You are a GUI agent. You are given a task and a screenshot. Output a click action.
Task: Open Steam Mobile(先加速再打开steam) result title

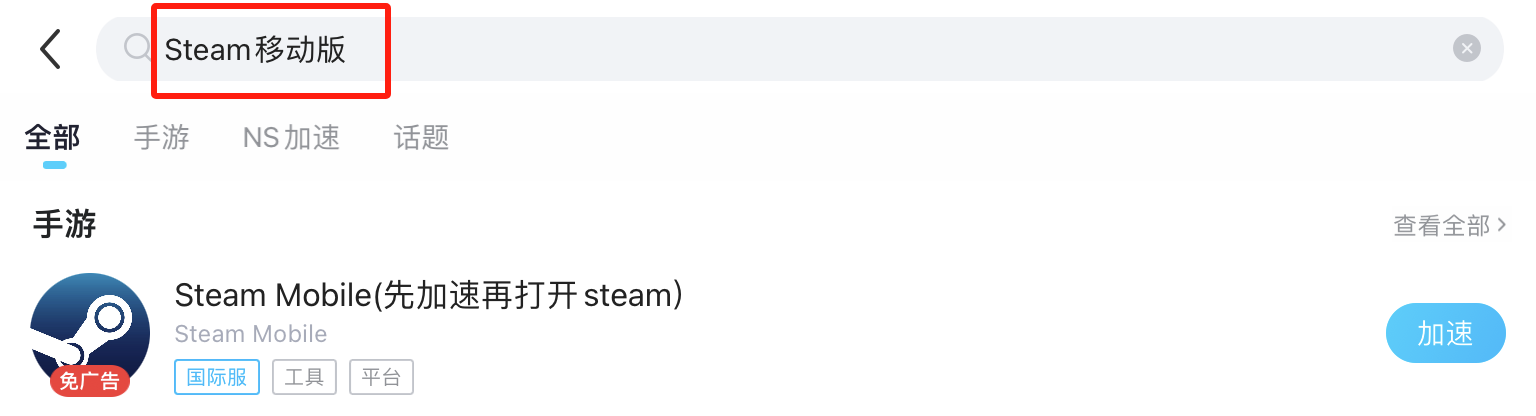pos(428,295)
